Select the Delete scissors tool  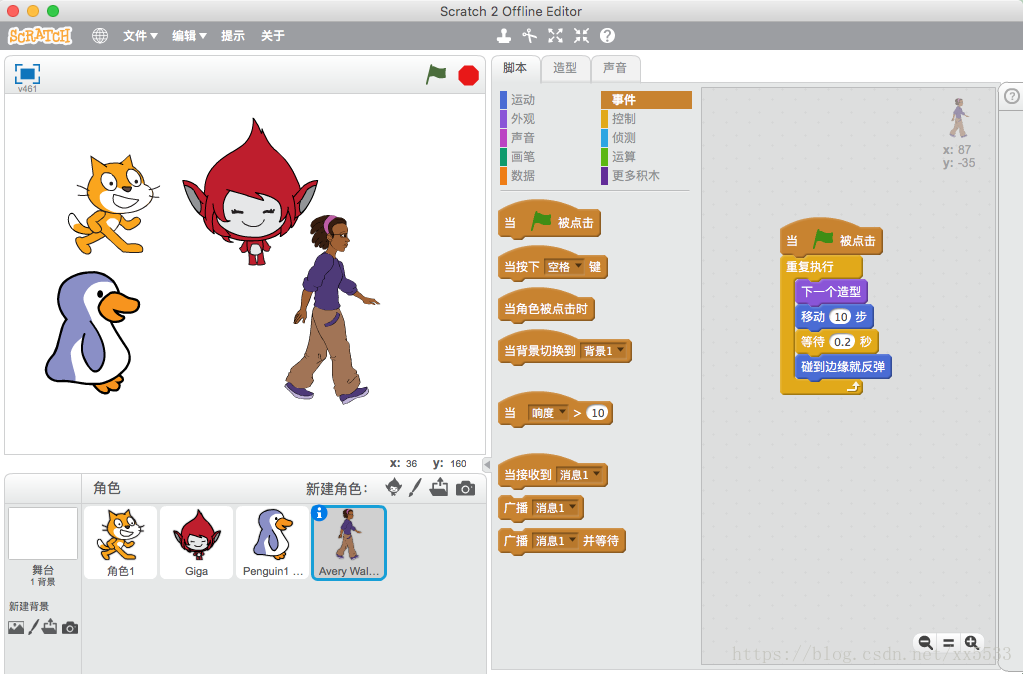coord(529,36)
